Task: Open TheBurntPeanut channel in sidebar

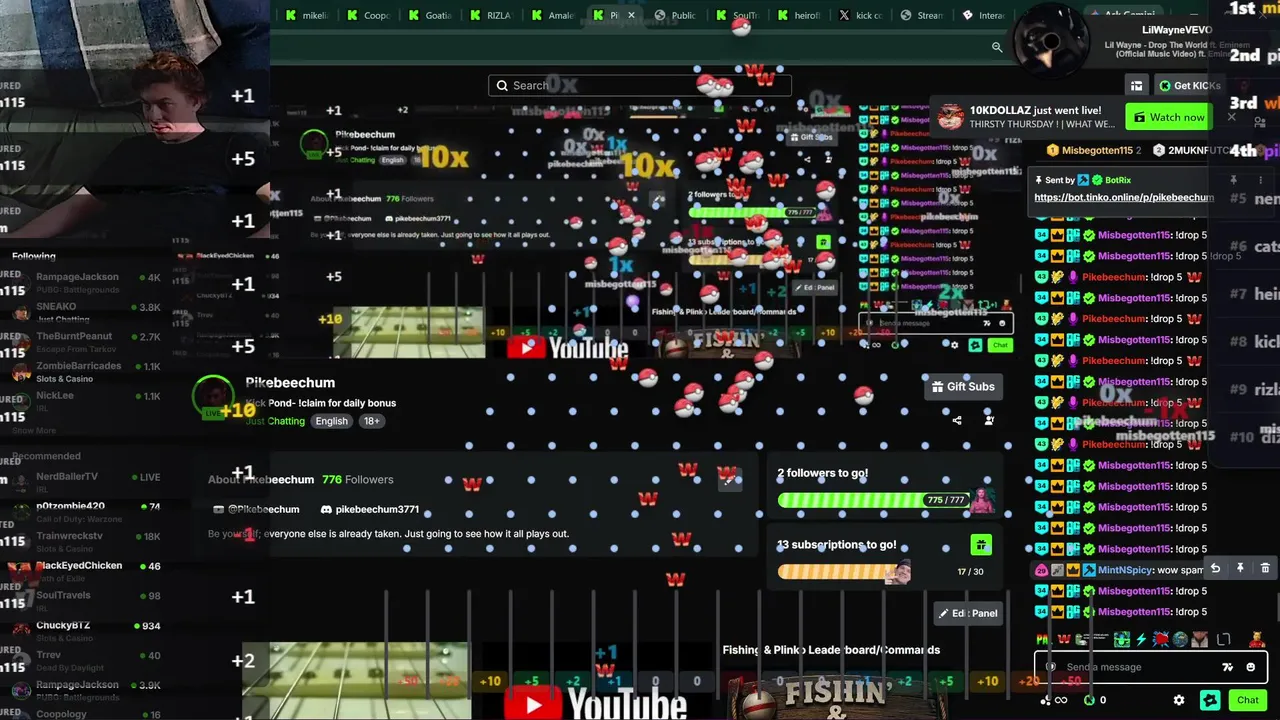Action: pyautogui.click(x=85, y=342)
